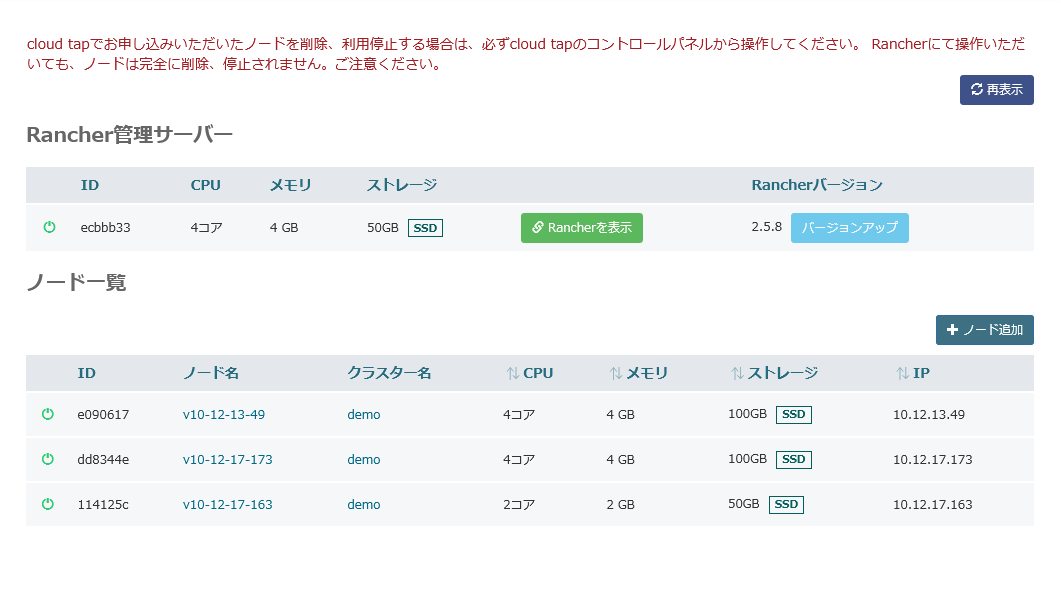Select server ID ecbbb33 text
The height and width of the screenshot is (608, 1061).
106,228
